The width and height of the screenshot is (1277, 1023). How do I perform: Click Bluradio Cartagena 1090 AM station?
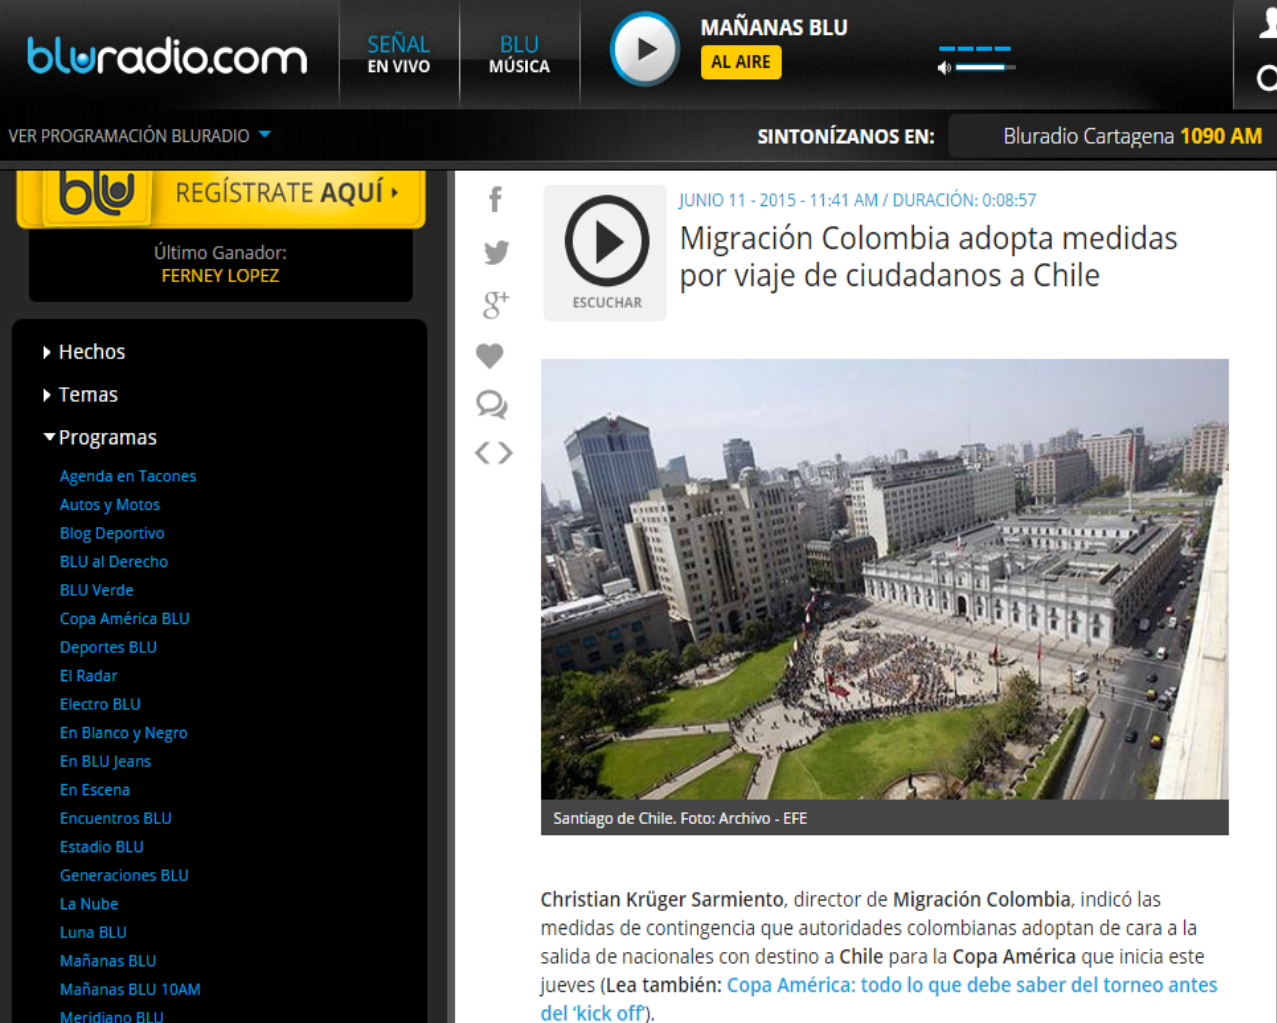pyautogui.click(x=1132, y=136)
